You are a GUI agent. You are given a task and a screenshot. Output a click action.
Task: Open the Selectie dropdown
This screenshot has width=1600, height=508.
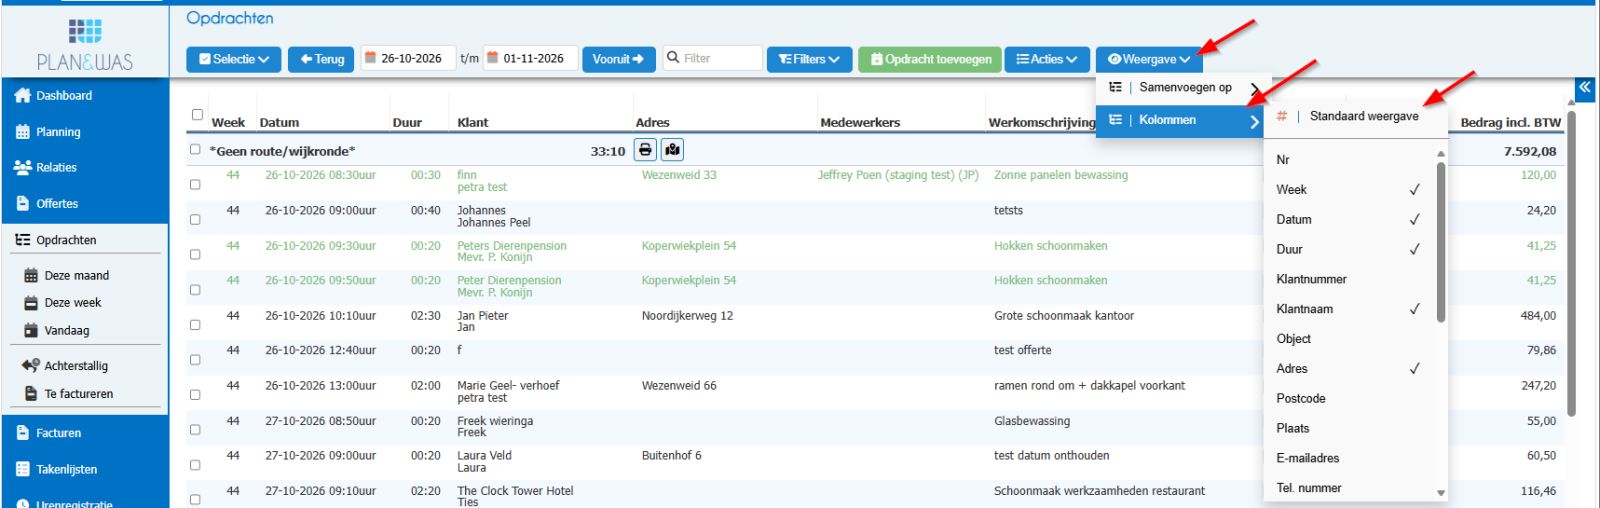[234, 59]
